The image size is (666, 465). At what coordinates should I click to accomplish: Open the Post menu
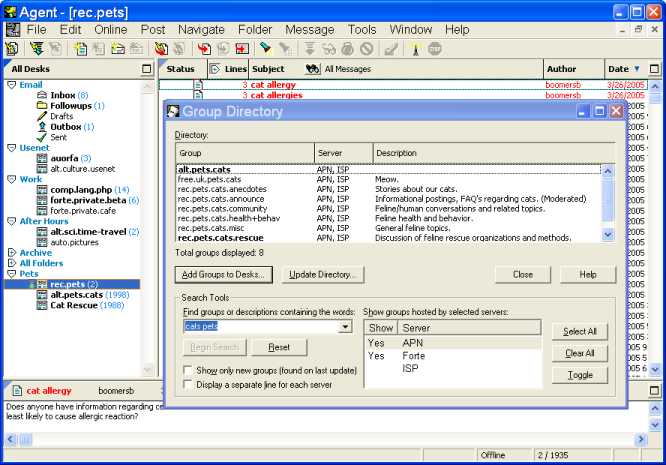tap(153, 30)
